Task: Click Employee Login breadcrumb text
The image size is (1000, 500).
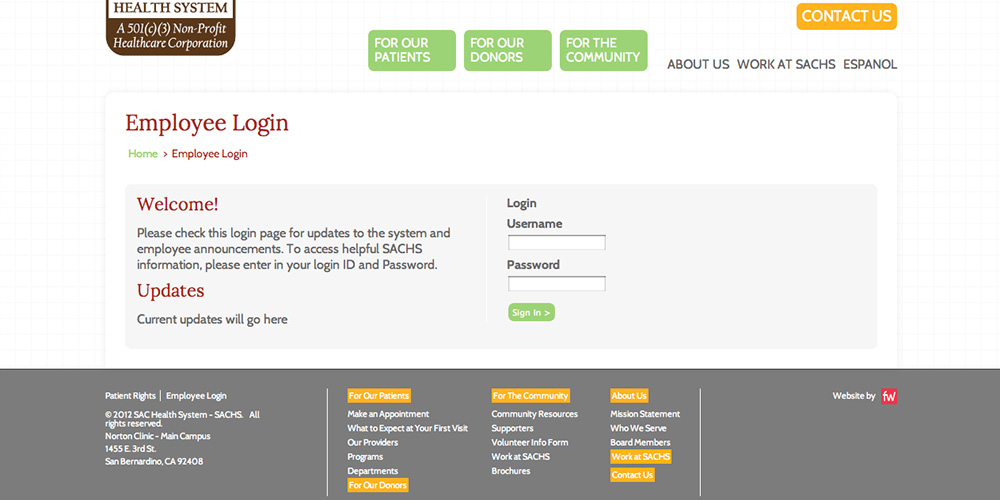Action: (x=209, y=154)
